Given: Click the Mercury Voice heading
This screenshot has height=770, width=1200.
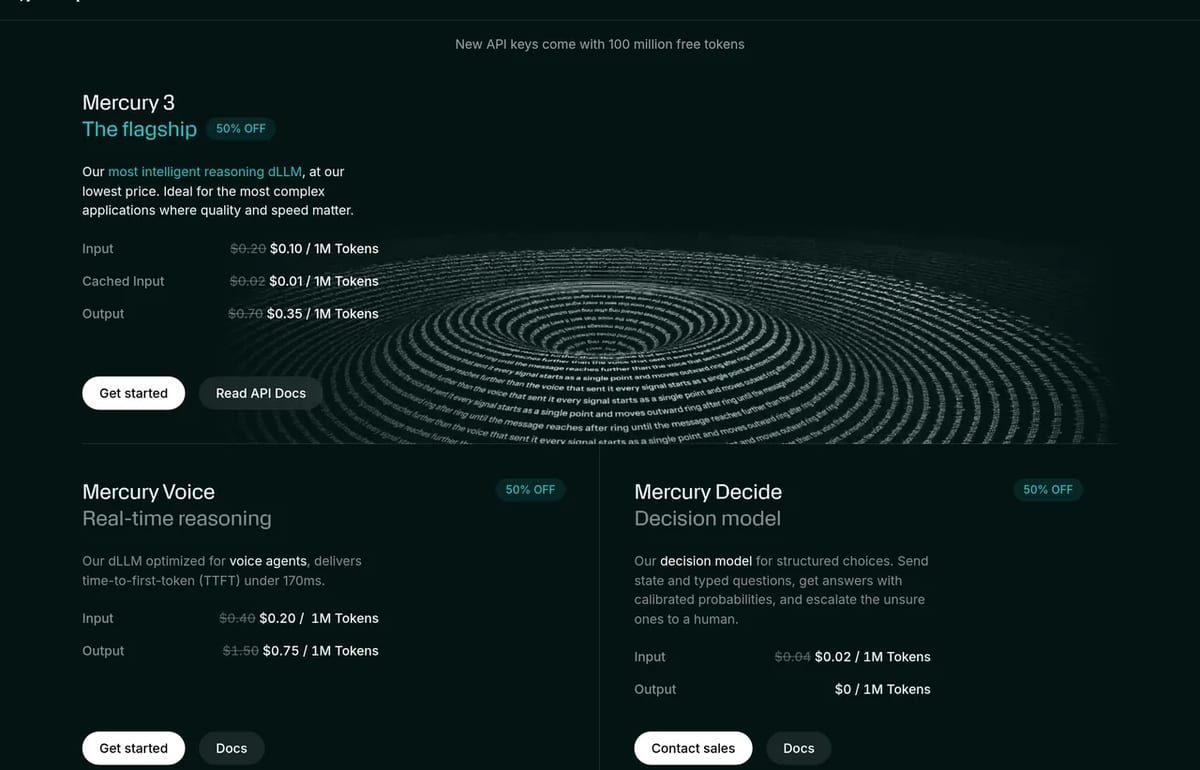Looking at the screenshot, I should (x=148, y=492).
